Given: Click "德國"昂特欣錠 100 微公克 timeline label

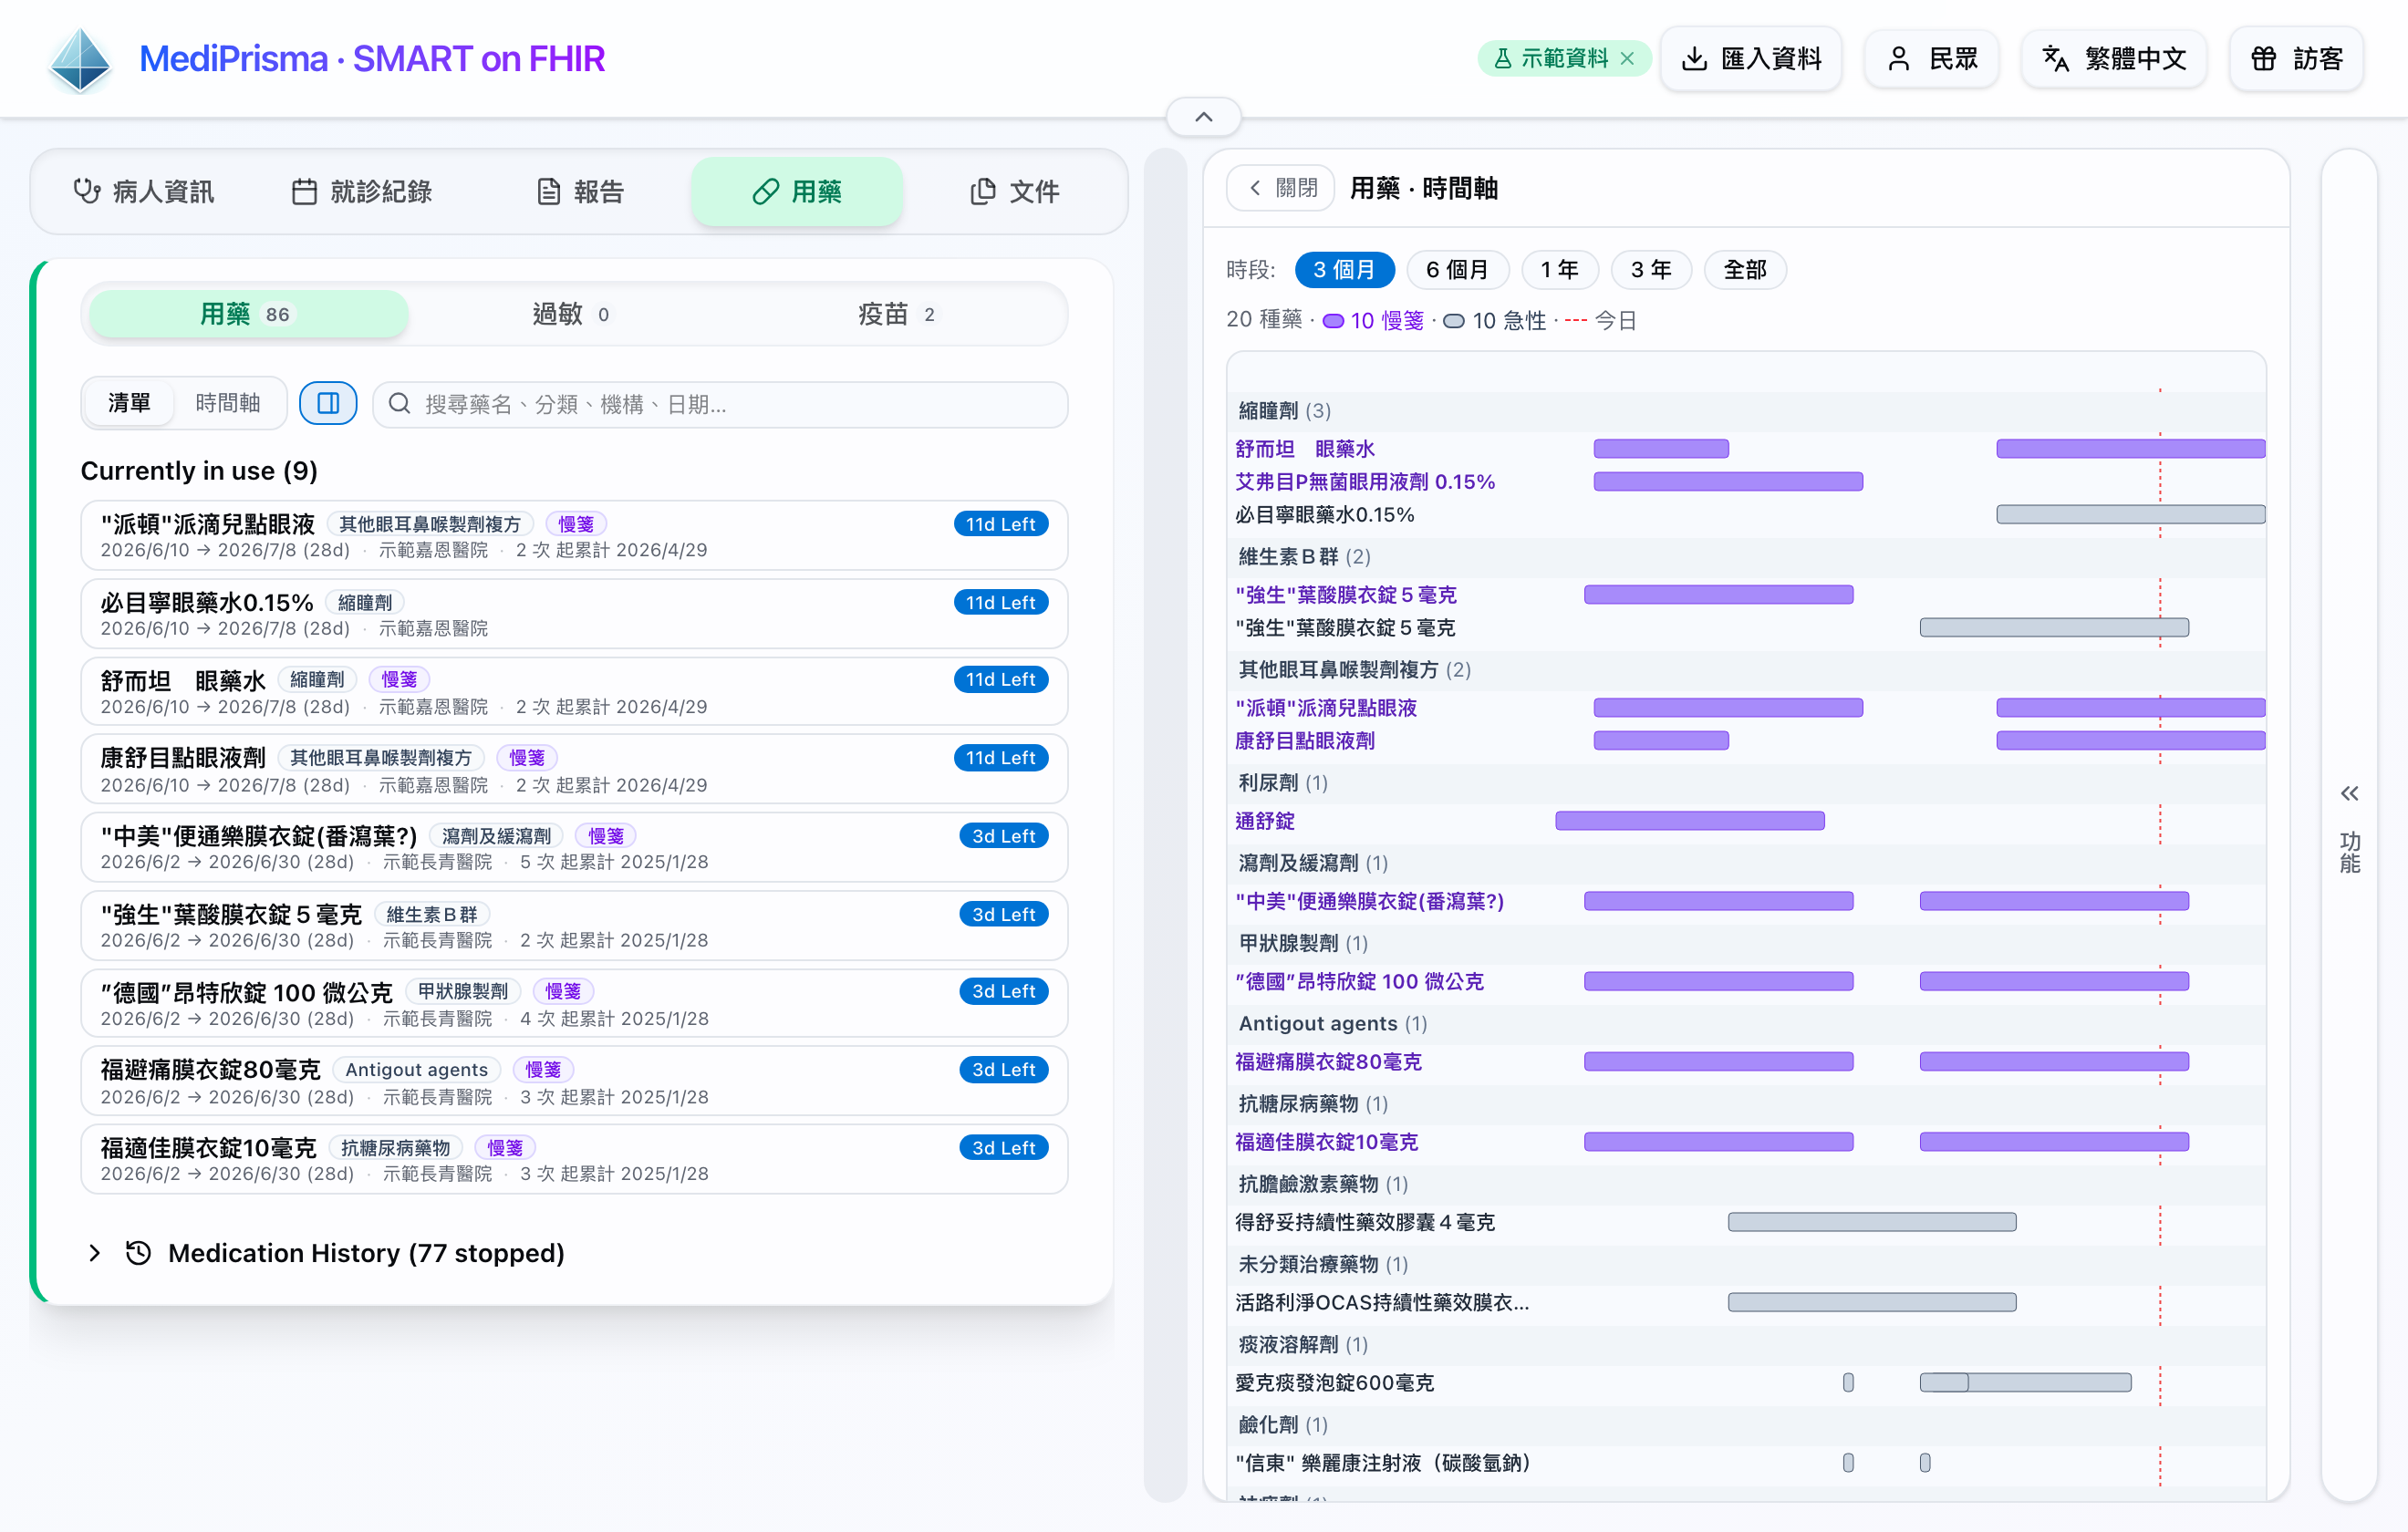Looking at the screenshot, I should 1360,982.
